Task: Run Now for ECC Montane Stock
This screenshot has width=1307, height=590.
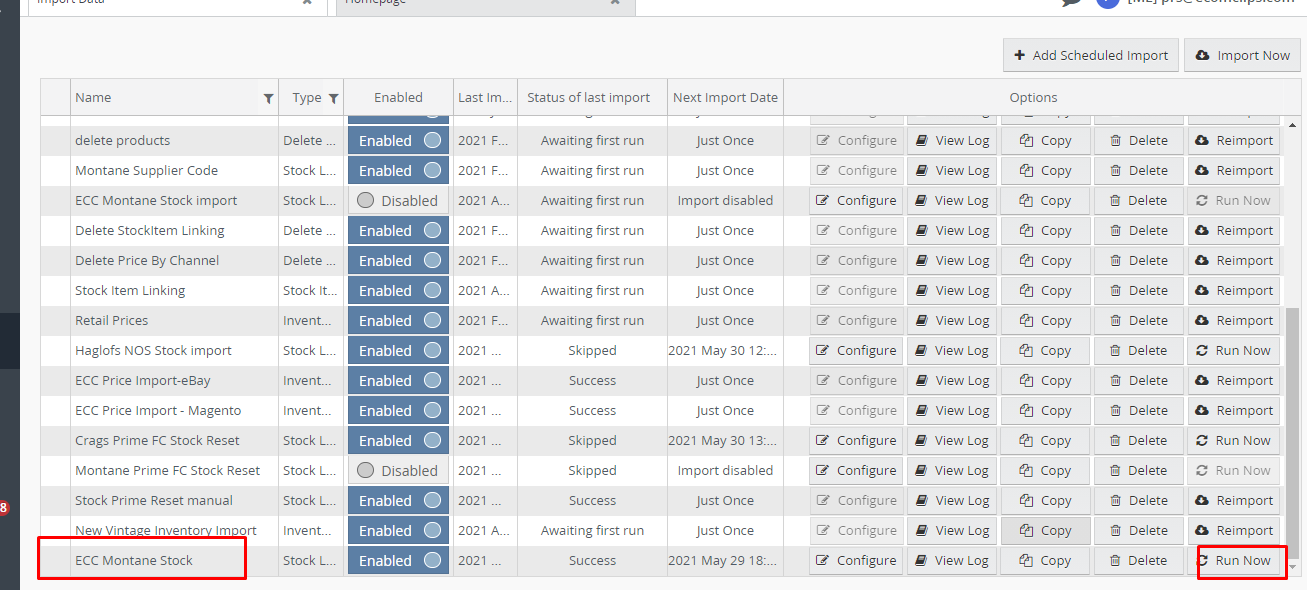Action: [1233, 561]
